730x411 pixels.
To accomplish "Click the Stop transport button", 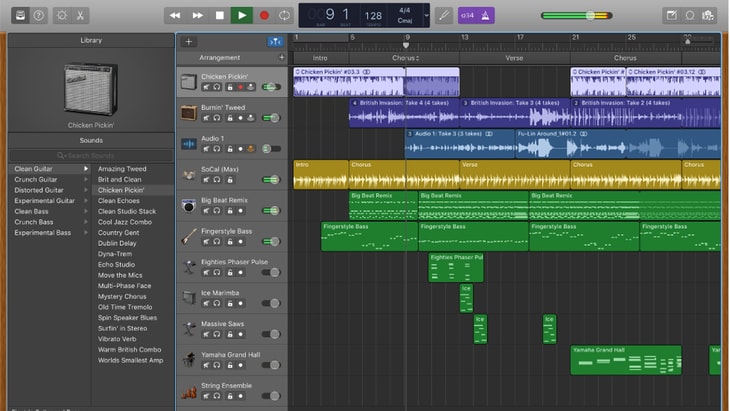I will tap(220, 15).
